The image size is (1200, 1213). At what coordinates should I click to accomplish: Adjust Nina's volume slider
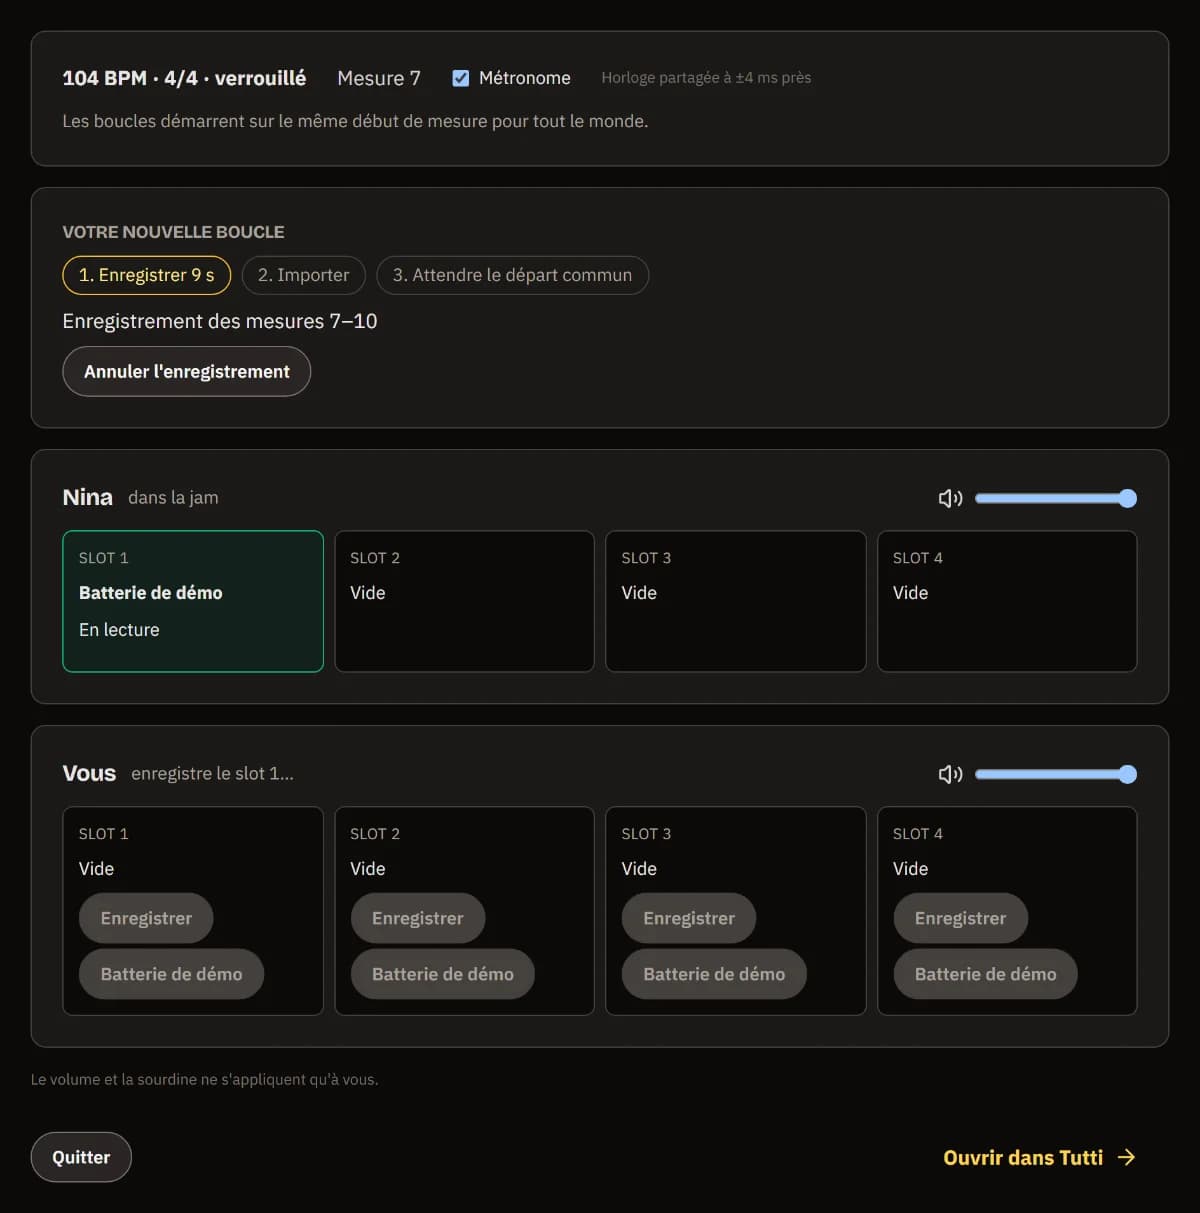tap(1056, 498)
